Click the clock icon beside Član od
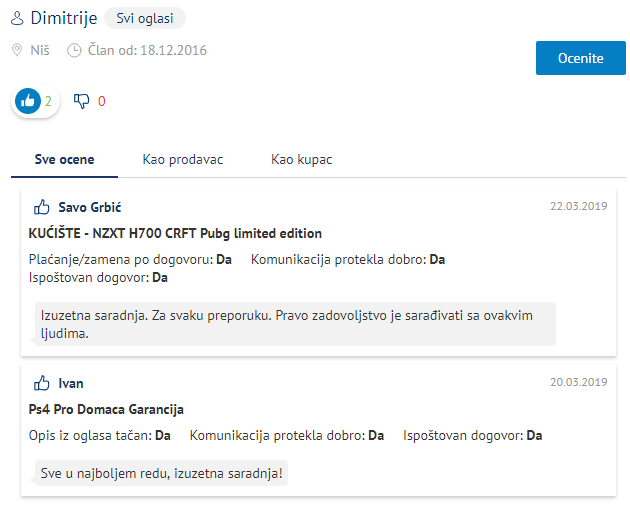The width and height of the screenshot is (630, 509). tap(74, 50)
